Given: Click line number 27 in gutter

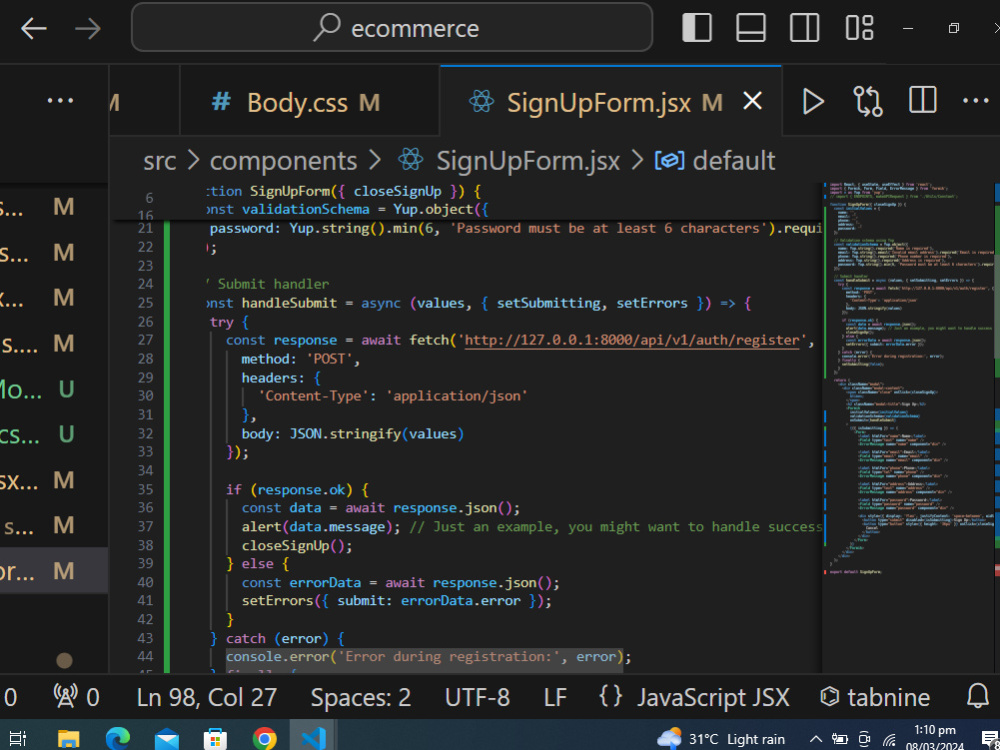Looking at the screenshot, I should coord(145,340).
